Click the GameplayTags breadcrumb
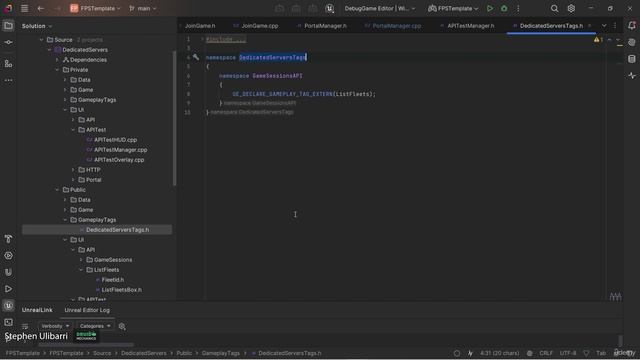The height and width of the screenshot is (360, 640). click(x=220, y=353)
